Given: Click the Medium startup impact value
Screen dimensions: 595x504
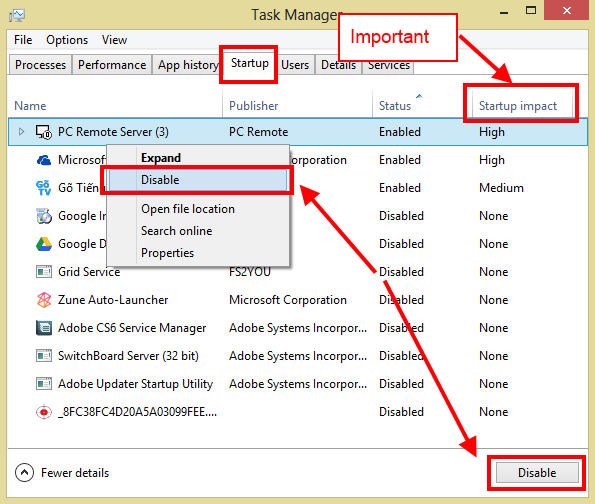Looking at the screenshot, I should 501,188.
